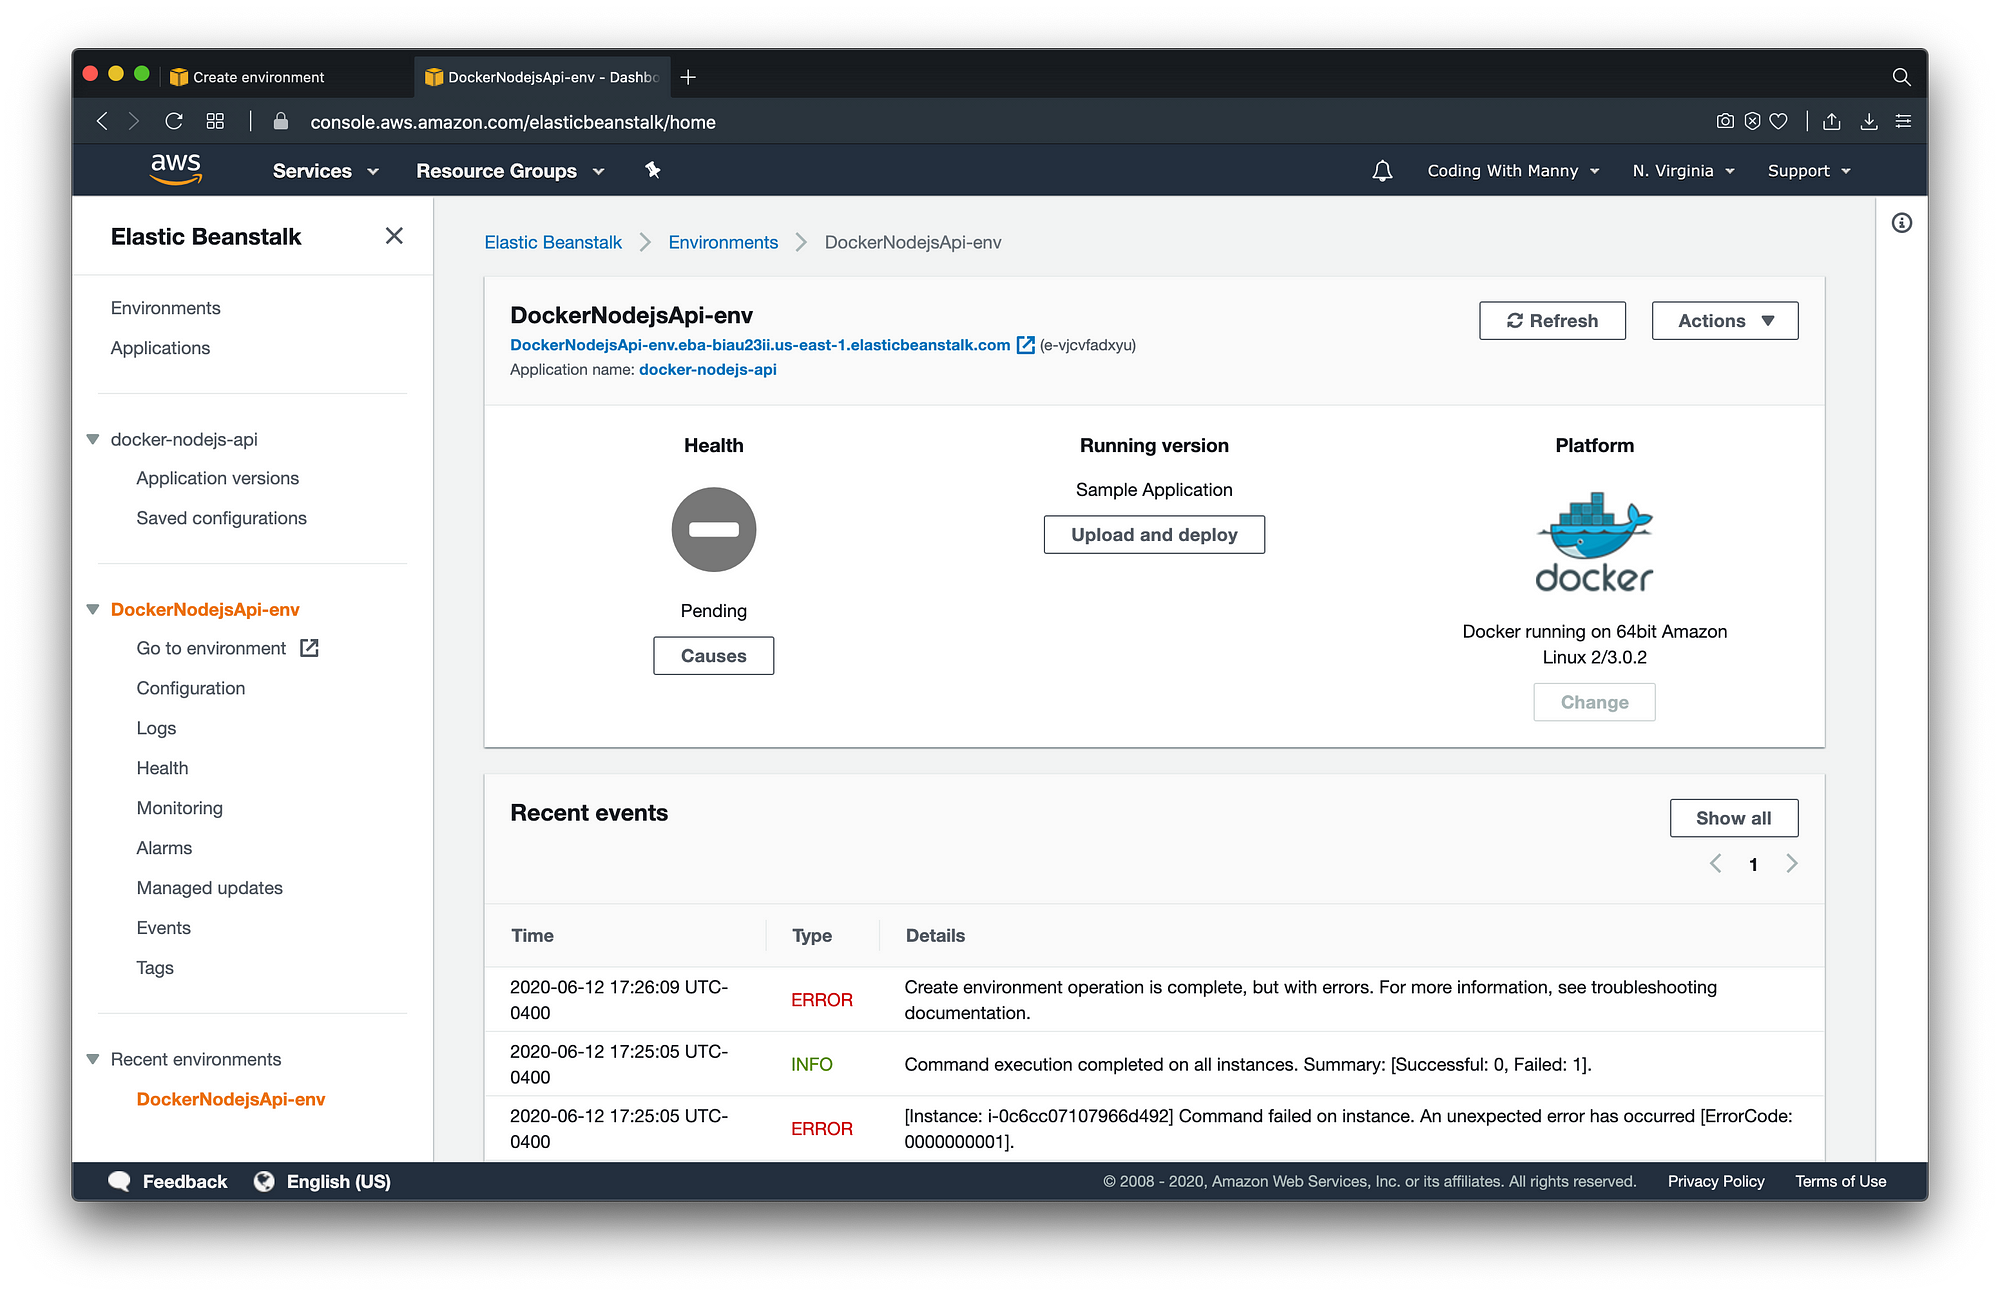The height and width of the screenshot is (1296, 2000).
Task: Open the Privacy Policy footer link
Action: pos(1716,1181)
